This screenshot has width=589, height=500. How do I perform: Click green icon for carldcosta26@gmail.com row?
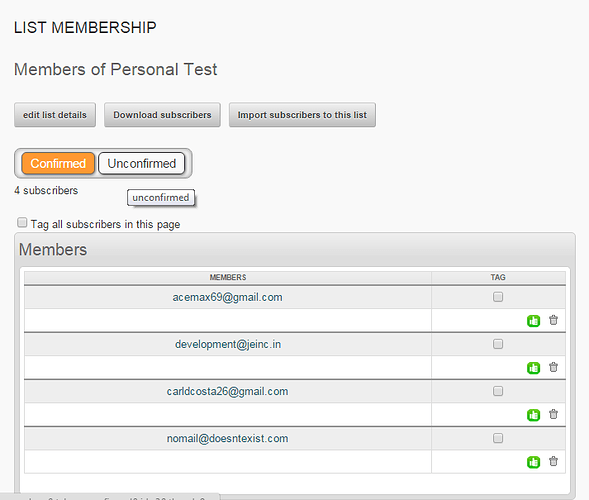point(533,415)
